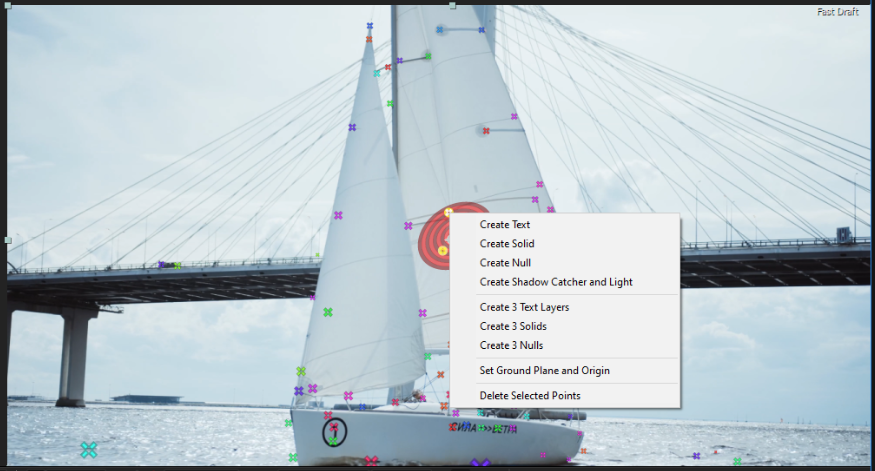
Task: Select Set Ground Plane and Origin
Action: tap(544, 371)
